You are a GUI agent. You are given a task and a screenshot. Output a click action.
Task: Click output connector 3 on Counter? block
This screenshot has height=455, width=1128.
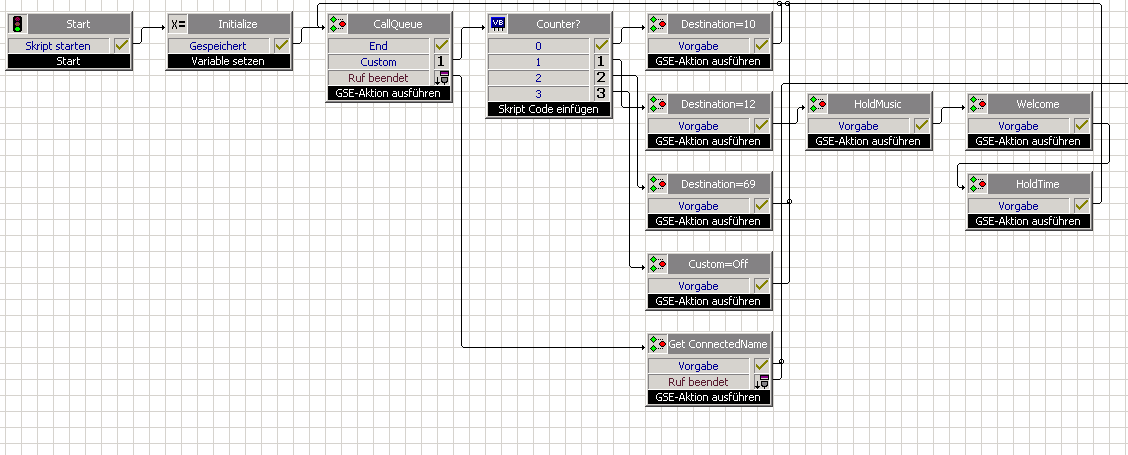click(x=601, y=93)
